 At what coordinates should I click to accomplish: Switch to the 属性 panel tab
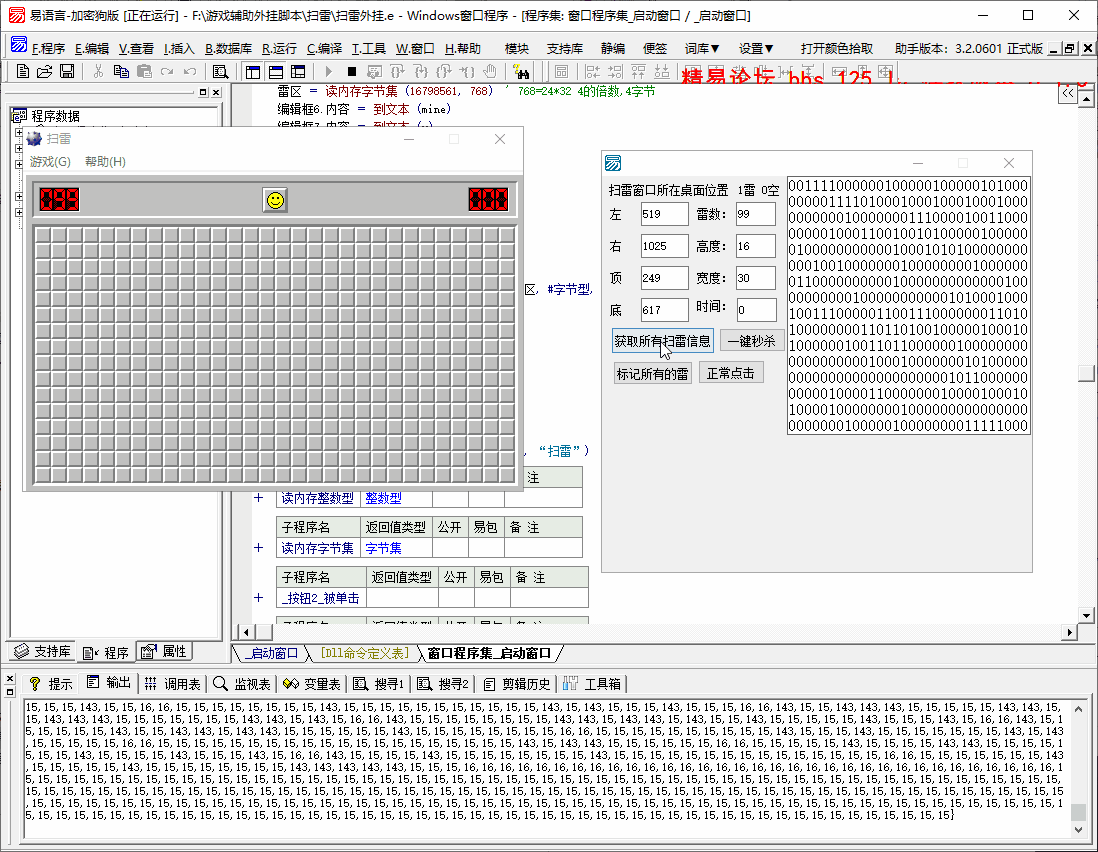tap(164, 652)
